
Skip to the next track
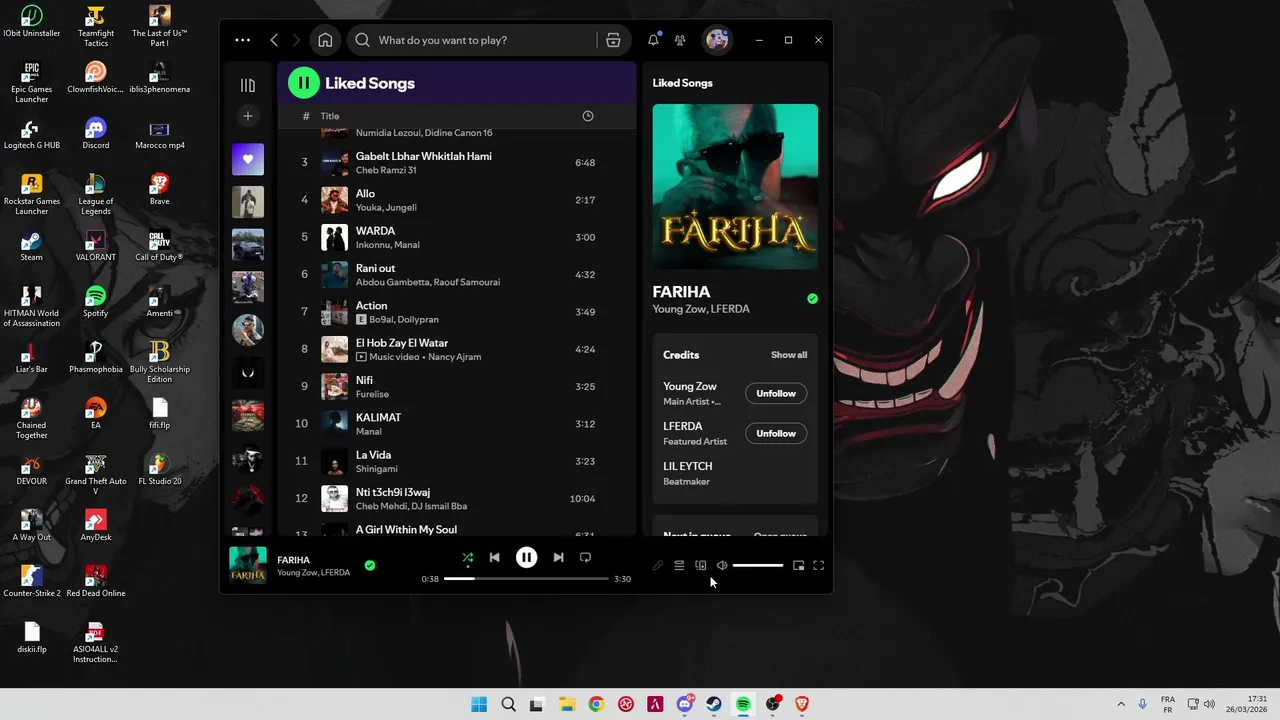[558, 558]
